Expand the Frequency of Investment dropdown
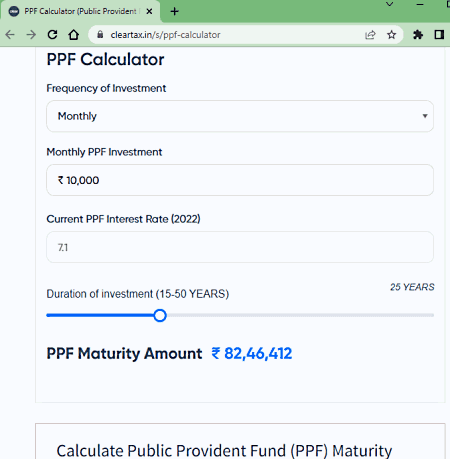This screenshot has width=450, height=459. pos(240,116)
